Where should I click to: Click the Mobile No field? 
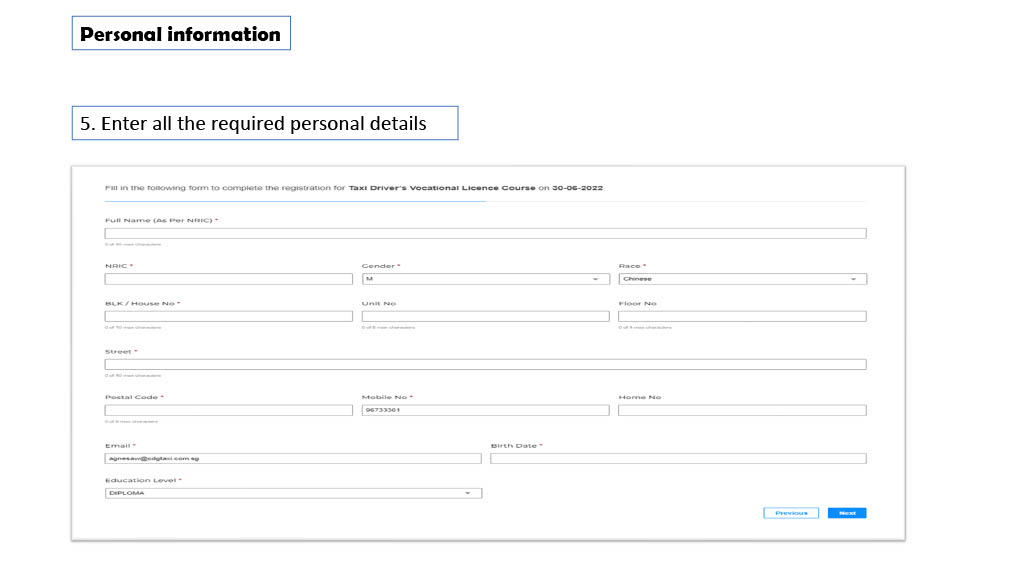tap(485, 410)
